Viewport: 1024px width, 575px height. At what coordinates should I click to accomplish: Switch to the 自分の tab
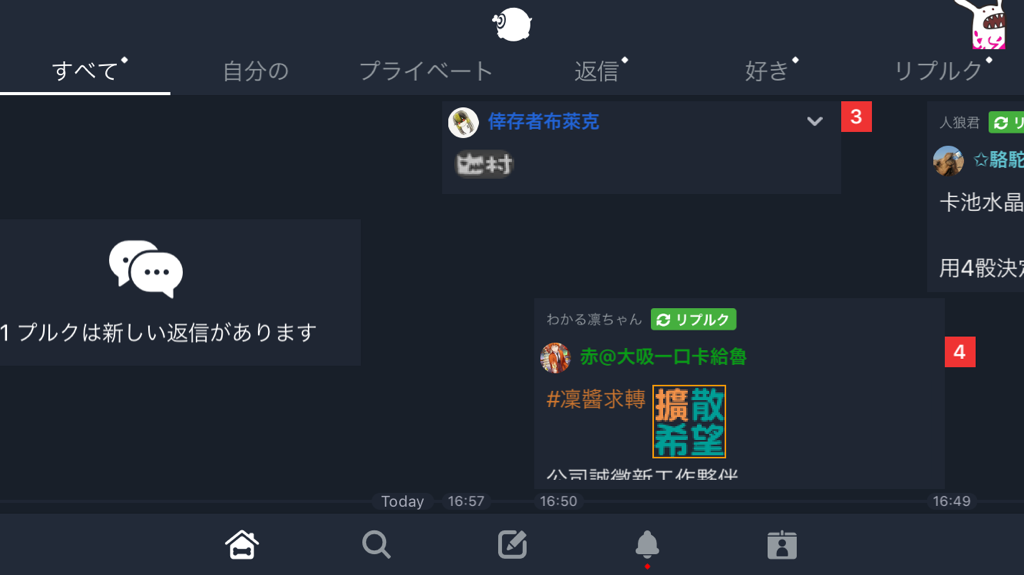pos(255,71)
